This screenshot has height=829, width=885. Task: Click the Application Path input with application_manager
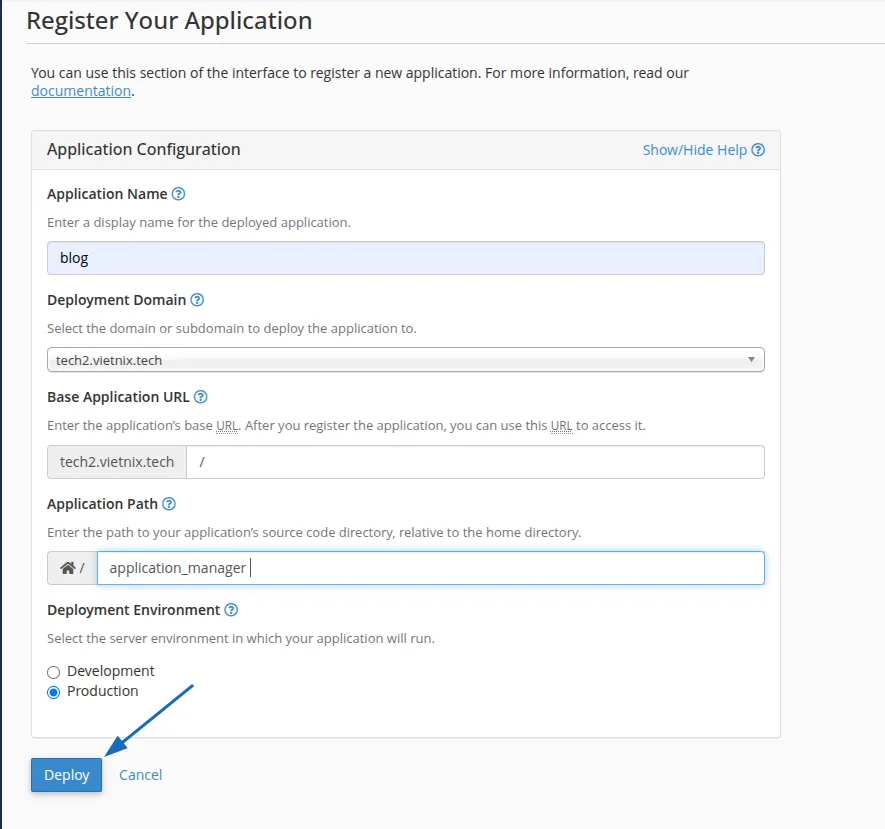click(430, 568)
